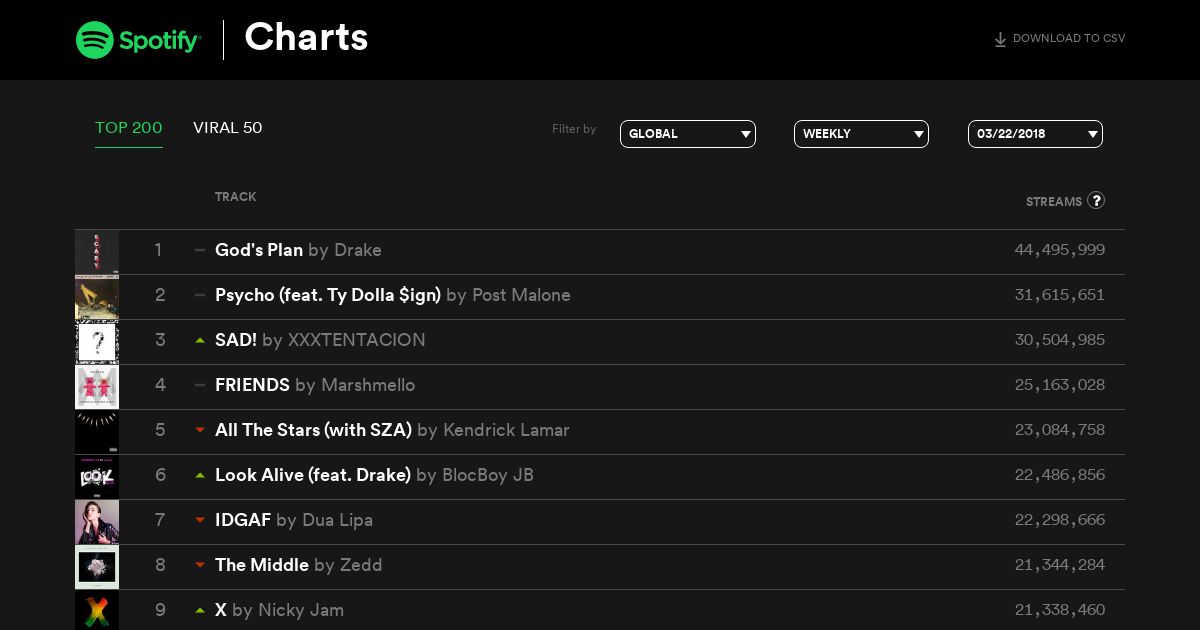Click the Download to CSV link

point(1069,39)
